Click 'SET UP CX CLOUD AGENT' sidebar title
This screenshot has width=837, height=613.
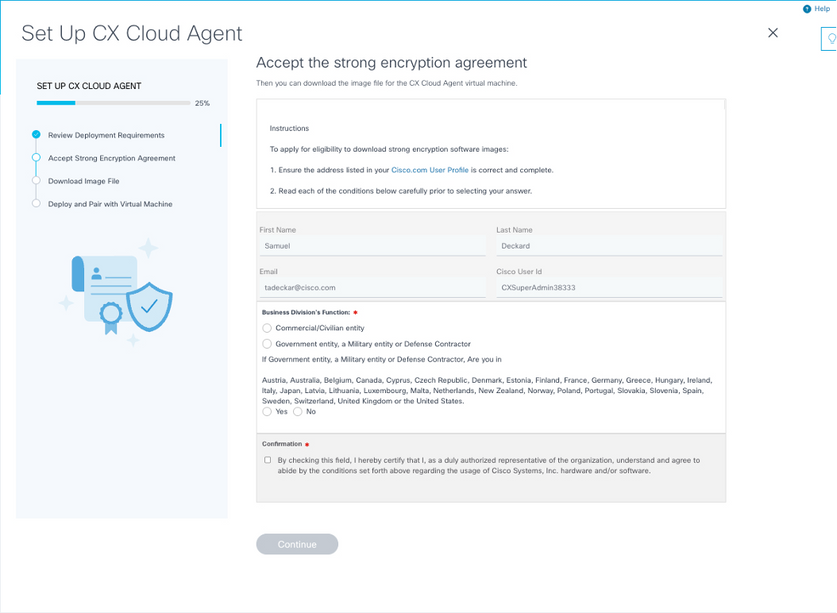click(x=89, y=86)
